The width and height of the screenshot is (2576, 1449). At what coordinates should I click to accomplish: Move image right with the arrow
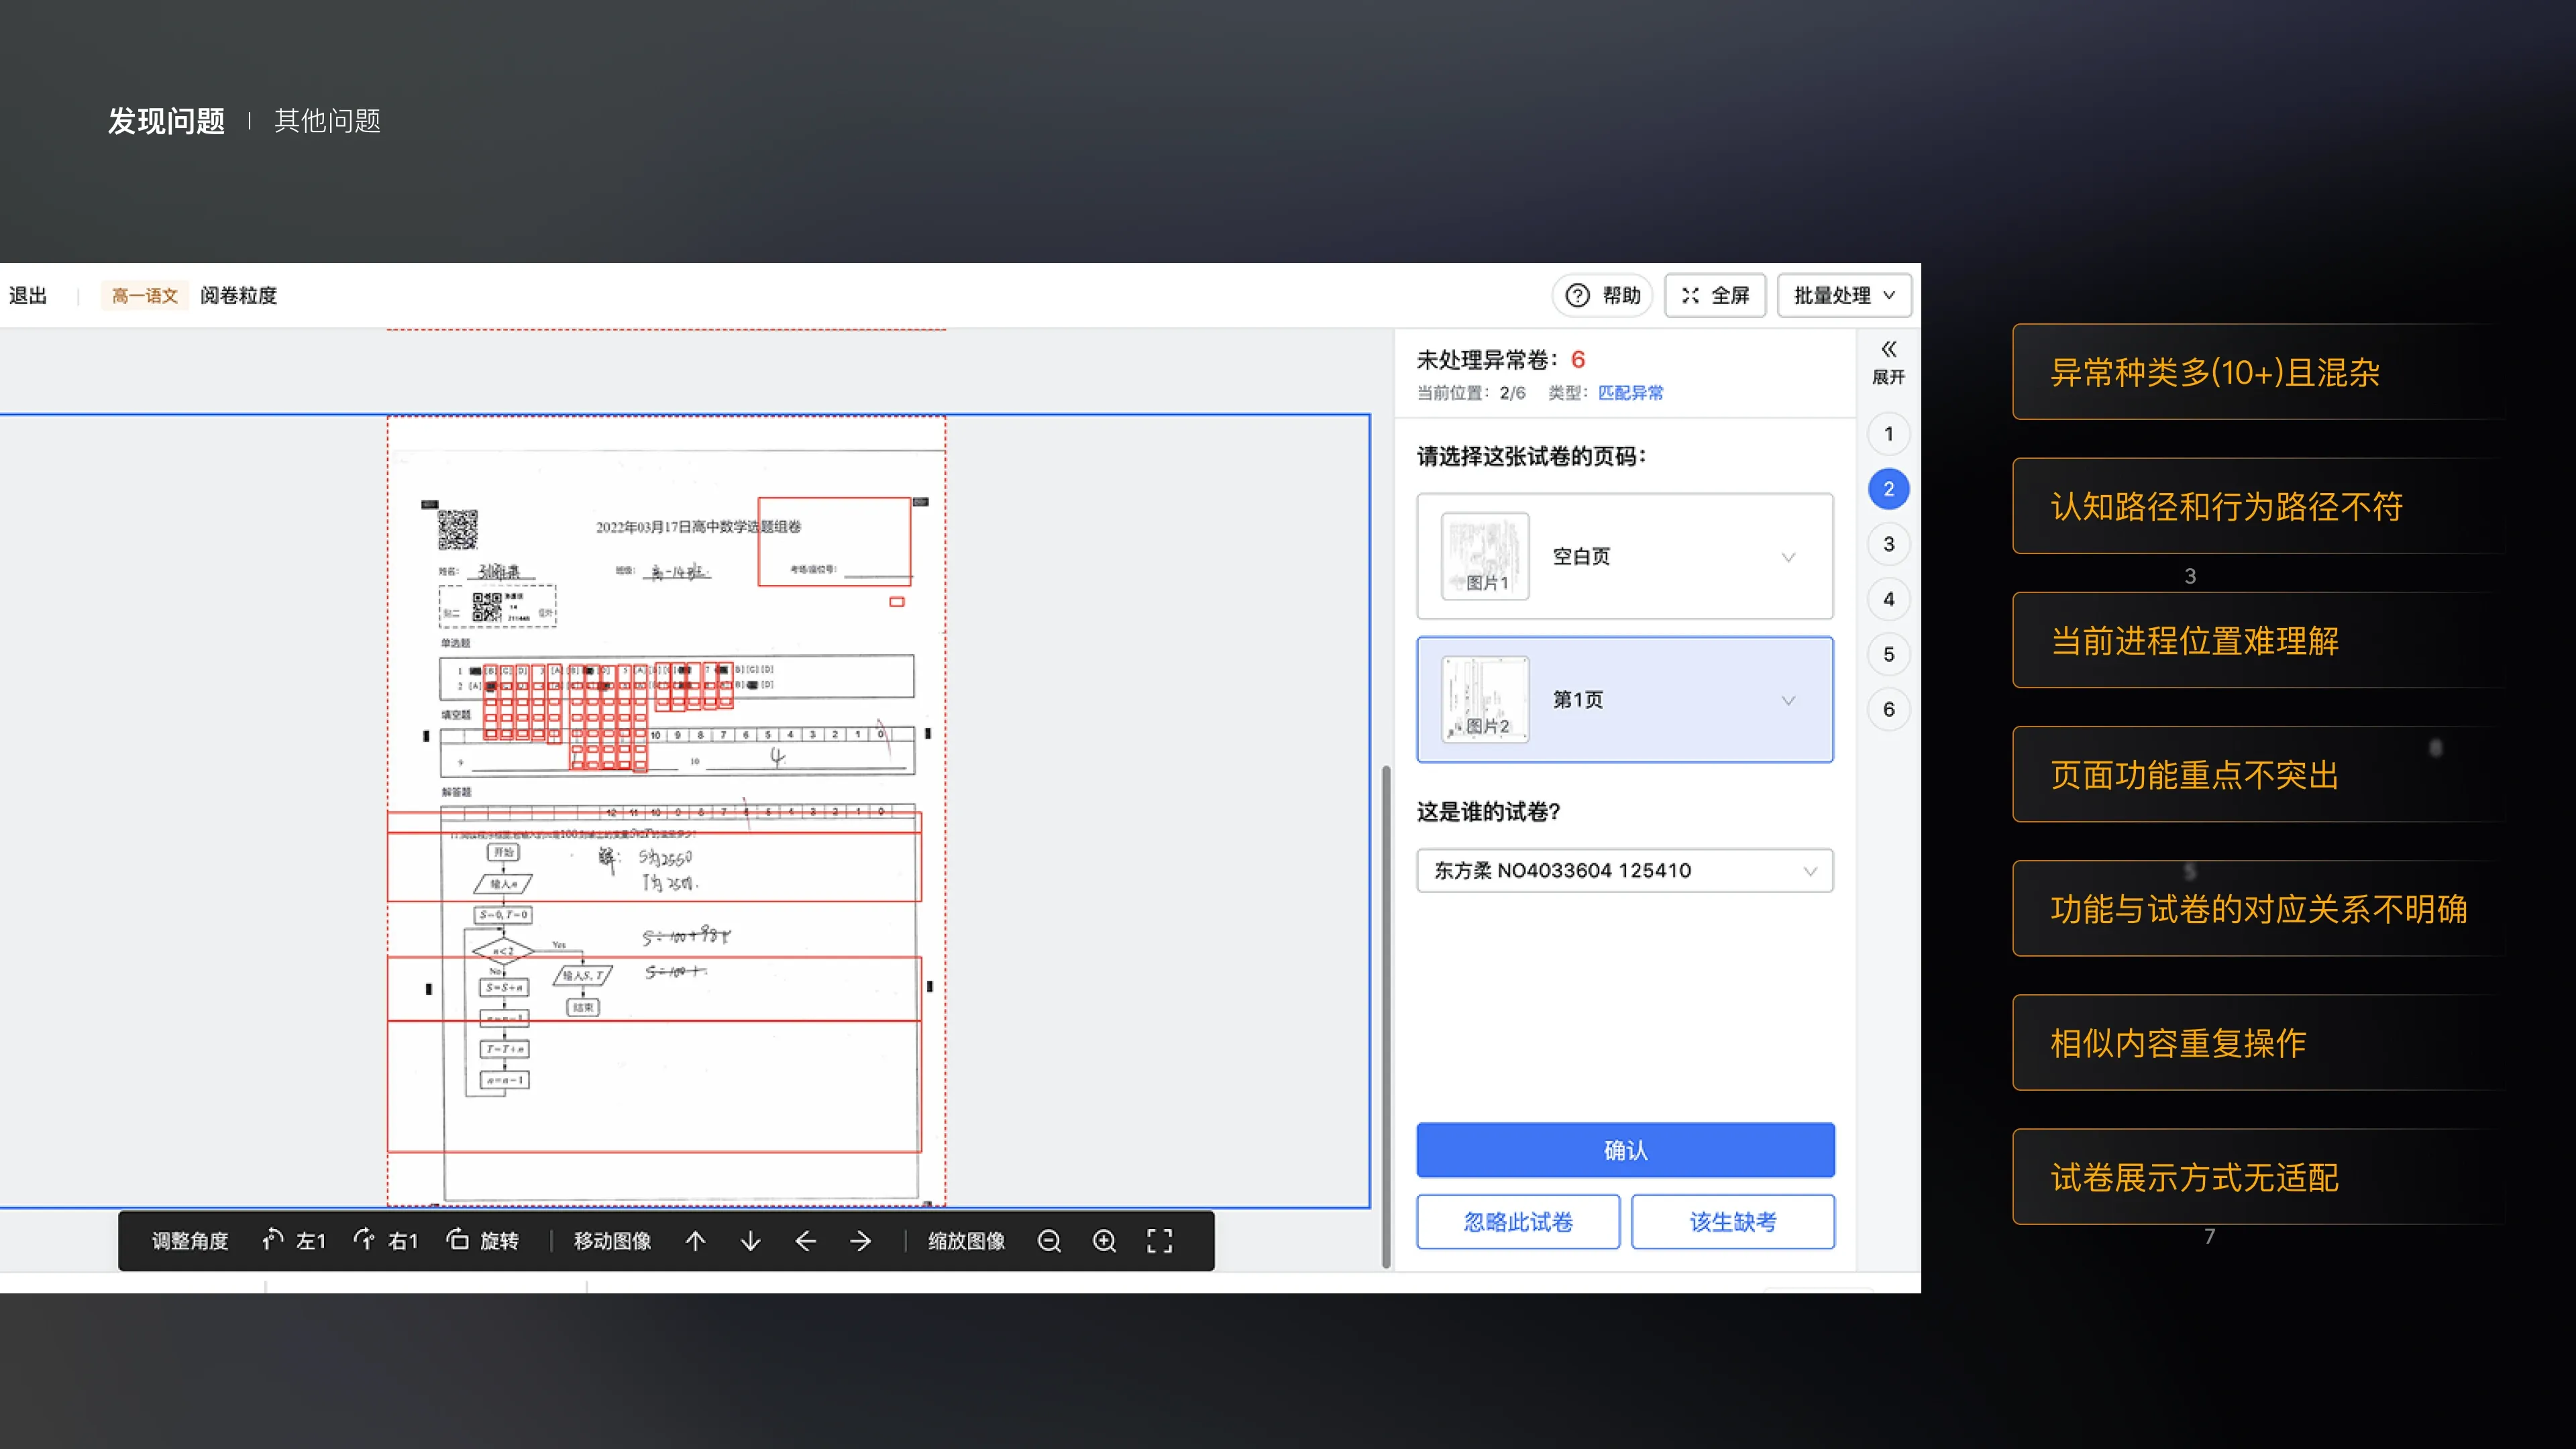[860, 1241]
